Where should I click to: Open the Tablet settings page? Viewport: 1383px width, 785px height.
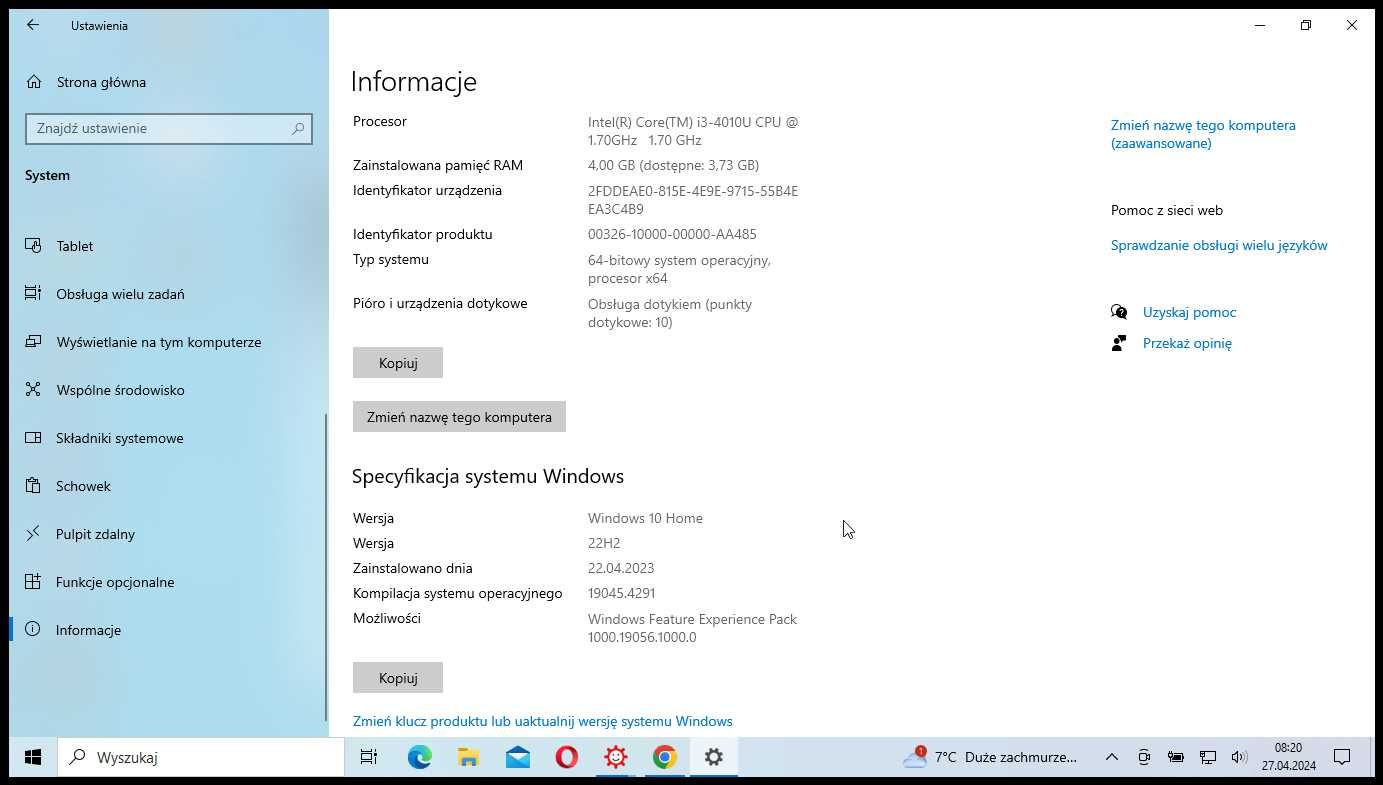click(x=75, y=246)
